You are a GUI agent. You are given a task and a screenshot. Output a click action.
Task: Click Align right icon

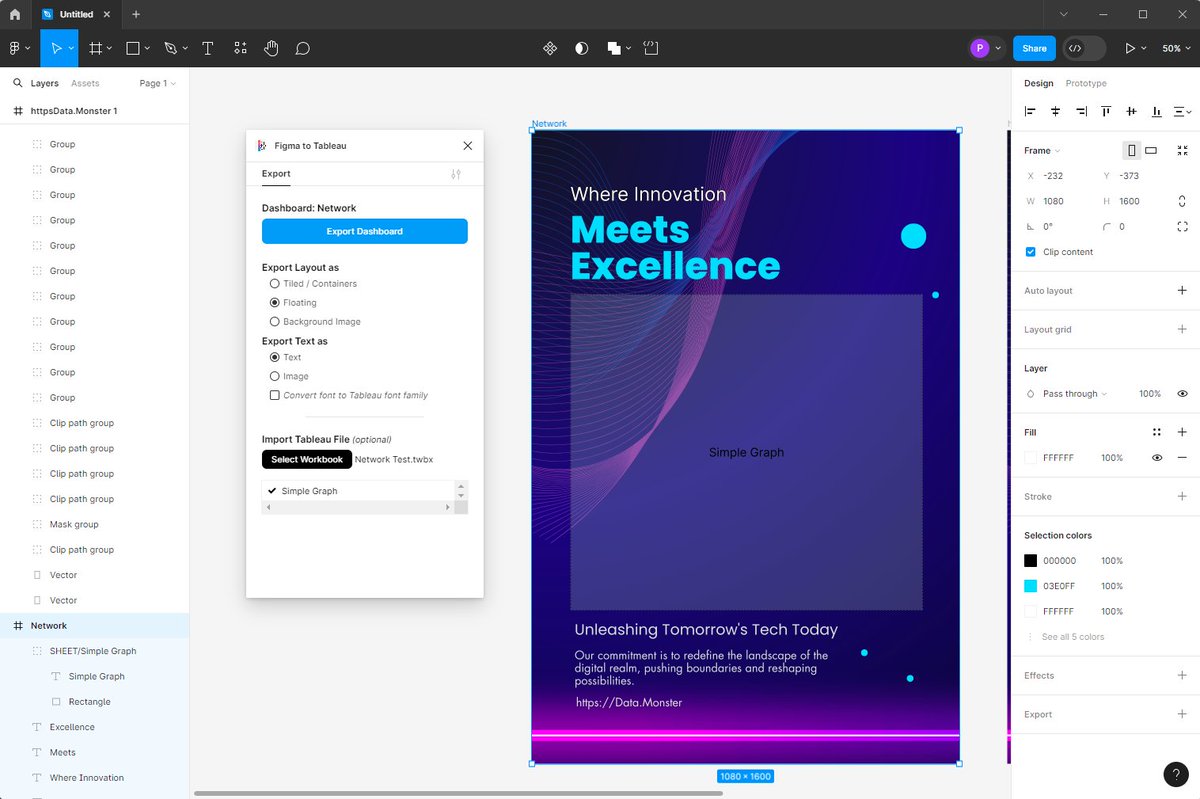click(1081, 112)
